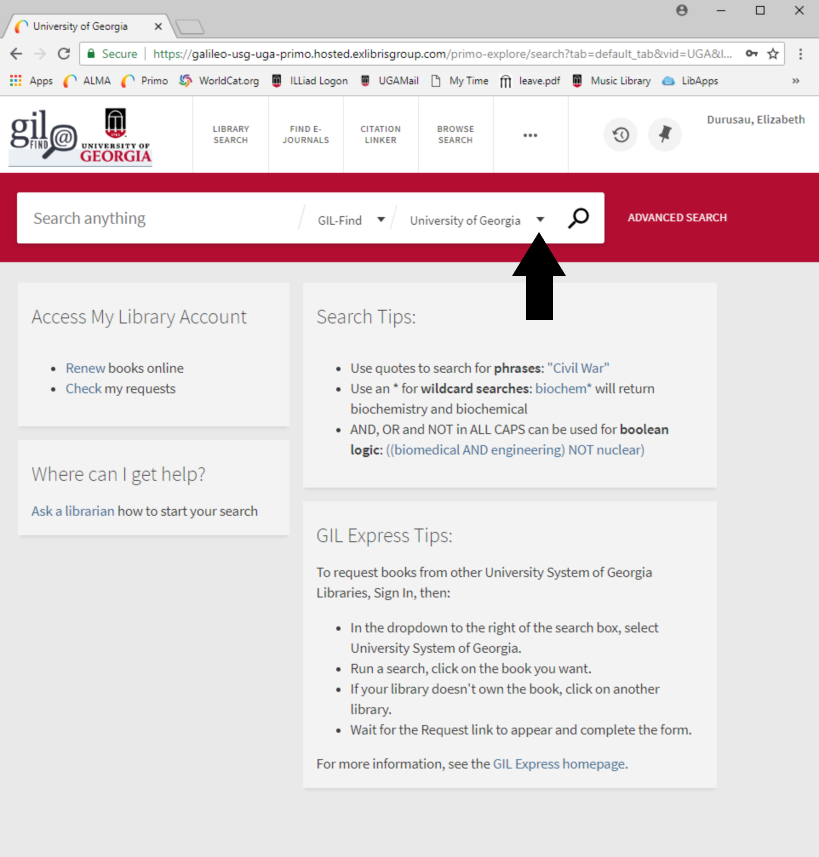Click the Ask a librarian link
819x857 pixels.
tap(72, 511)
